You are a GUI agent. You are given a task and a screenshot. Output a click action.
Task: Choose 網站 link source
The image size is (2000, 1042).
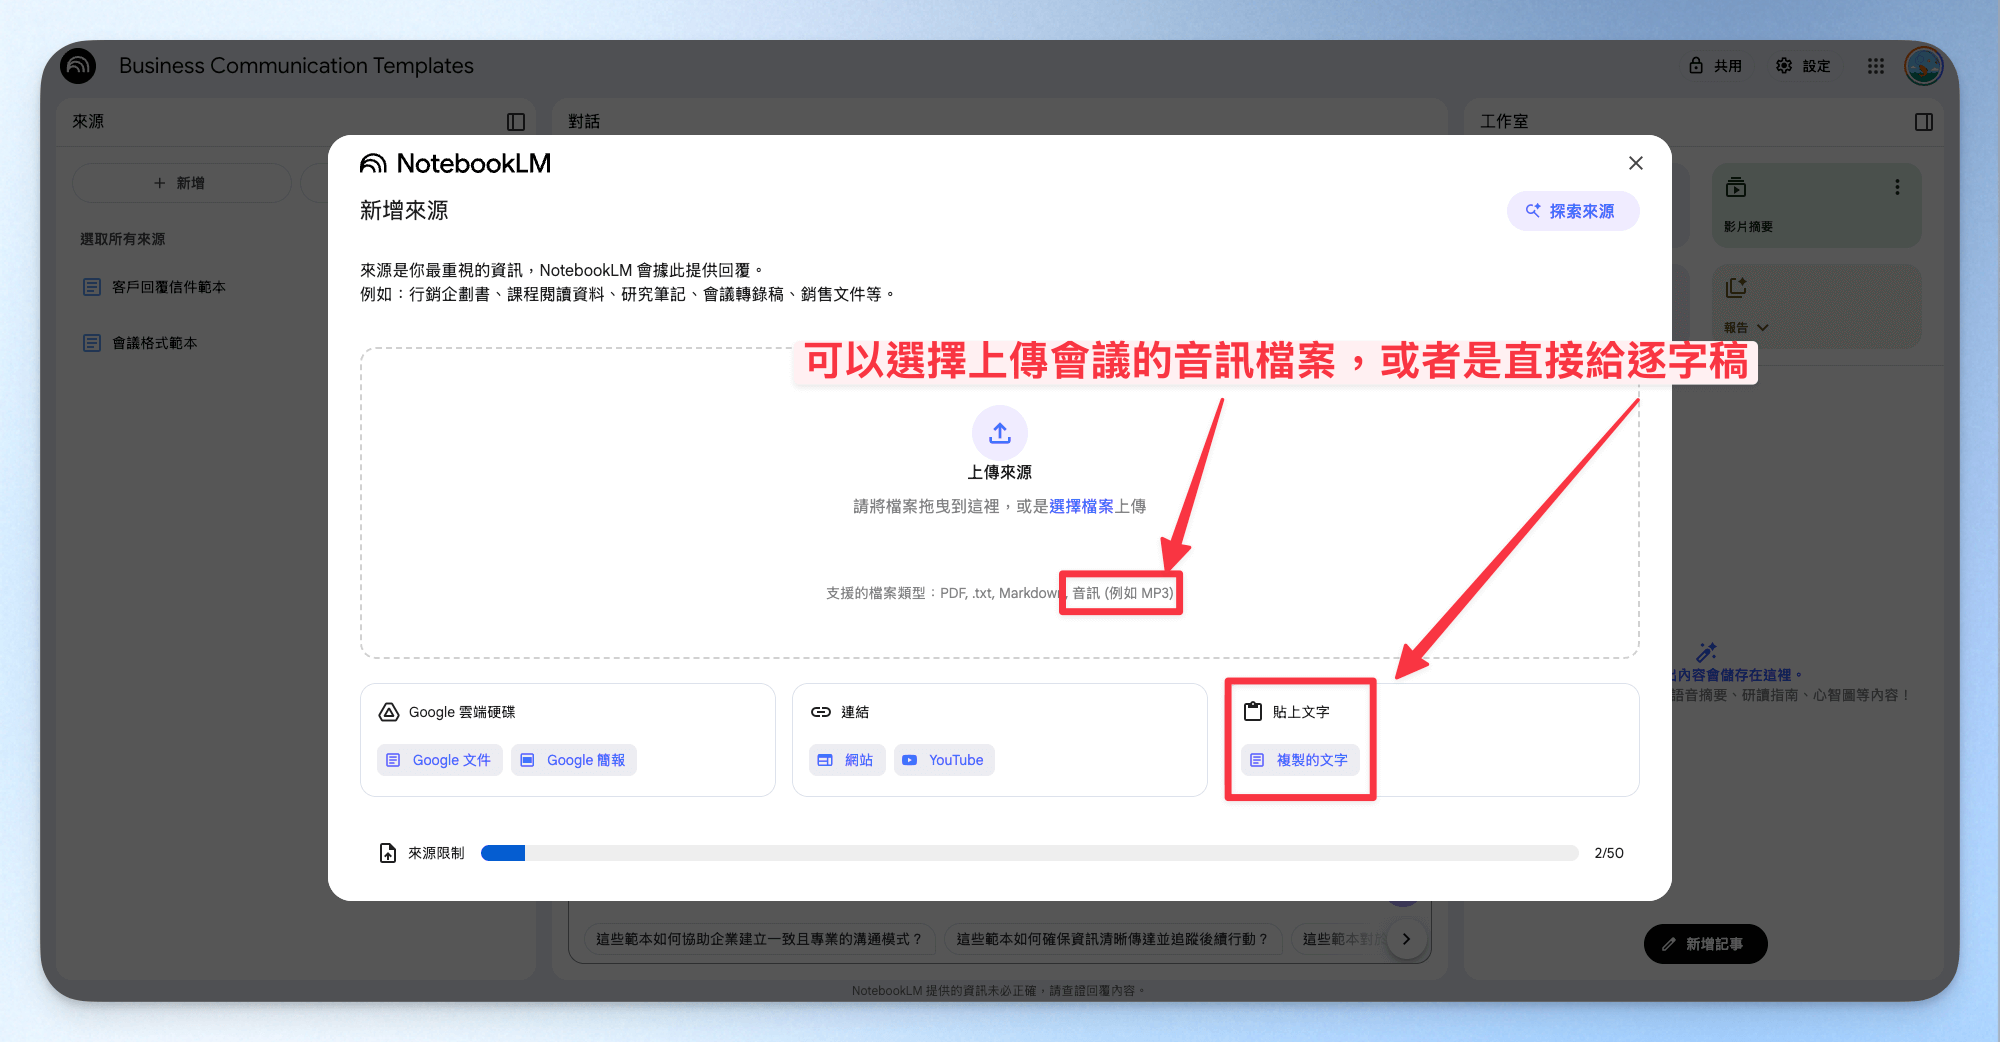coord(846,760)
